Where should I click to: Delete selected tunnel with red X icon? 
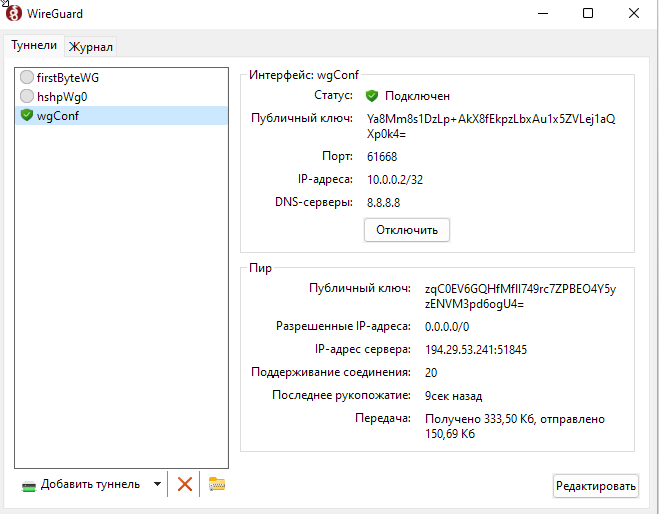(185, 484)
